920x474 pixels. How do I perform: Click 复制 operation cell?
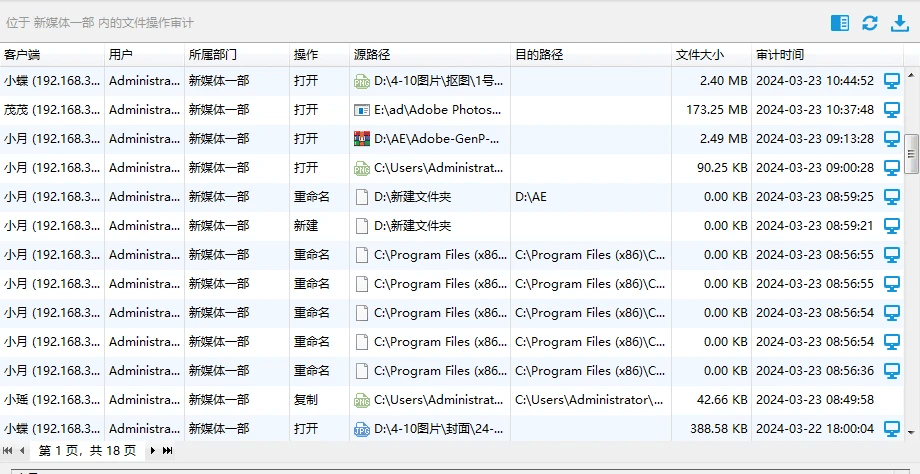[306, 400]
